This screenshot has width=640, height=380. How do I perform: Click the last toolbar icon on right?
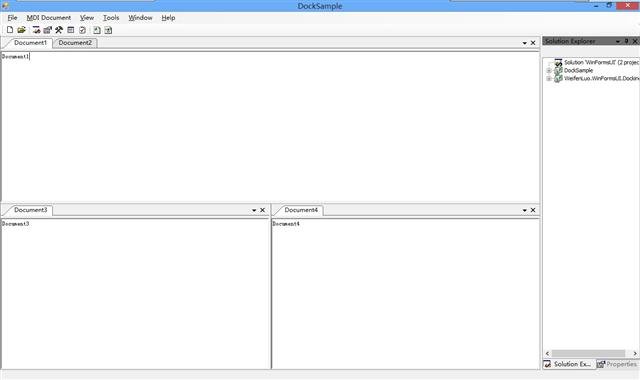click(x=108, y=30)
